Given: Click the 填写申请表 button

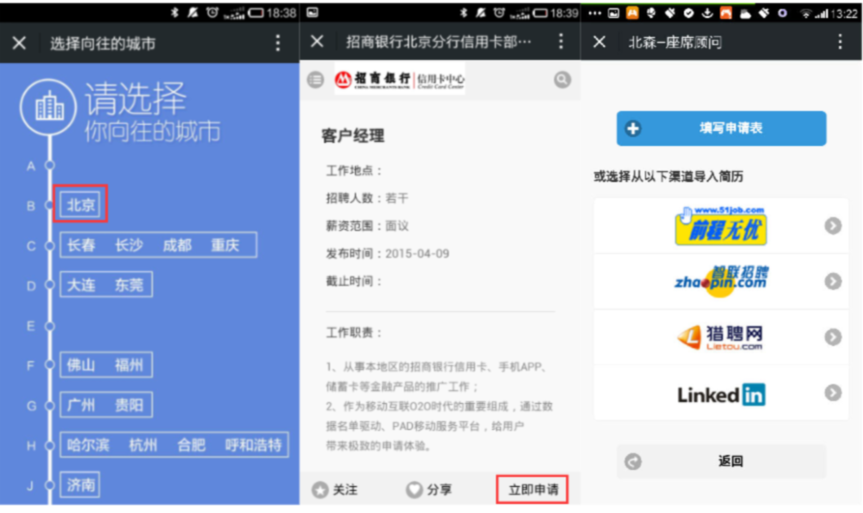Looking at the screenshot, I should [x=721, y=128].
